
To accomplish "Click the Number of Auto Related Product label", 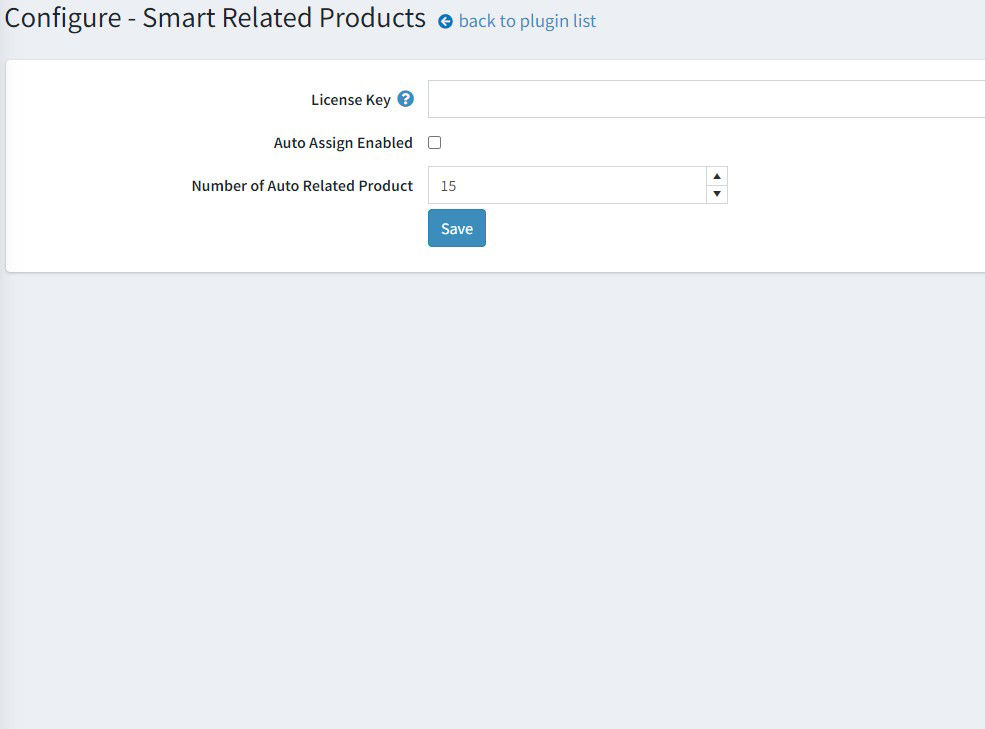I will coord(302,186).
